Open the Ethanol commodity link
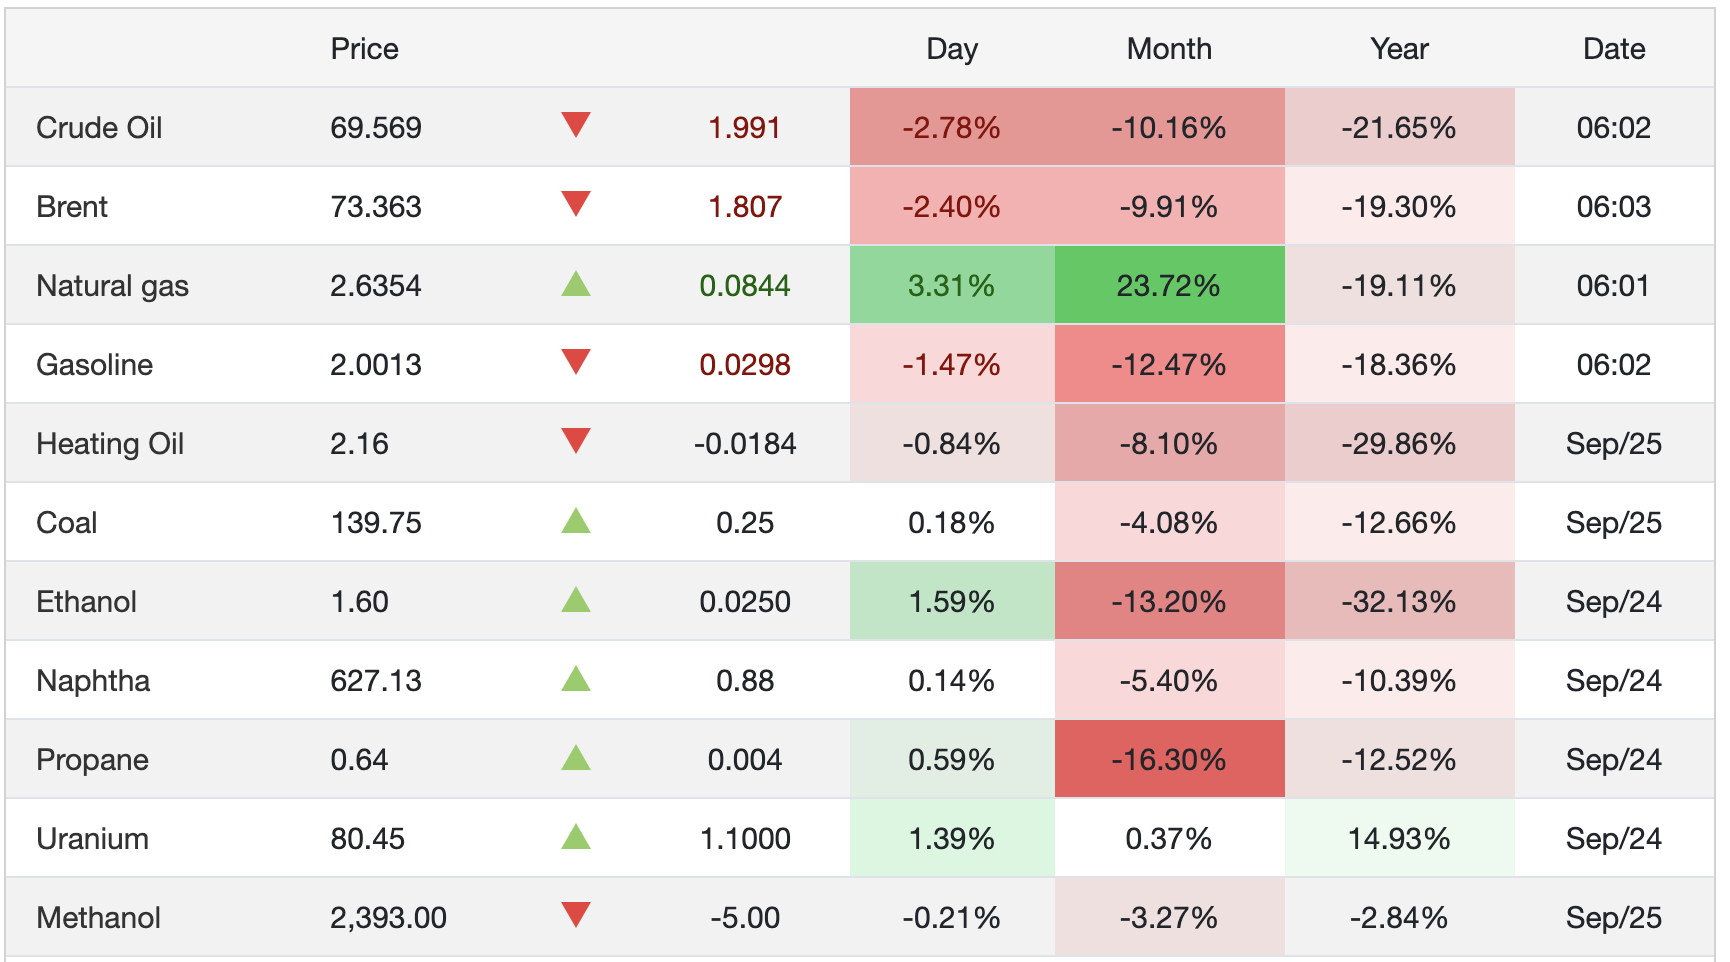Viewport: 1730px width, 962px height. click(x=86, y=602)
